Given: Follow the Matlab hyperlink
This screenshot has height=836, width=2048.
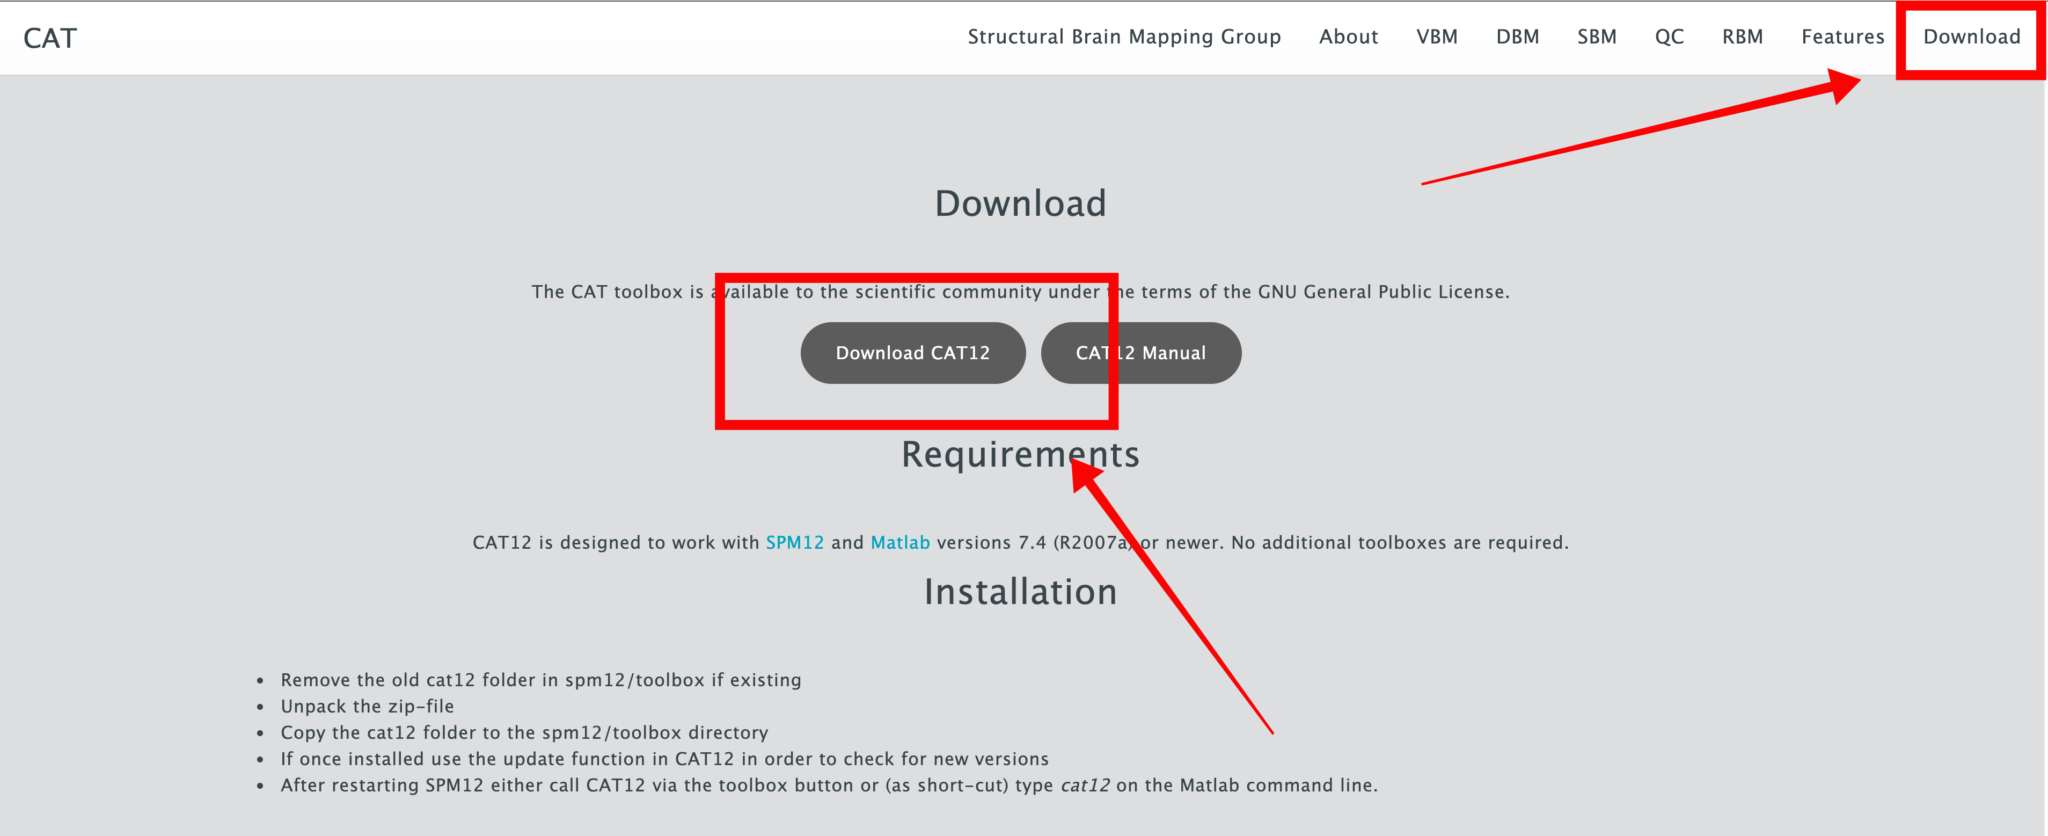Looking at the screenshot, I should pos(900,543).
